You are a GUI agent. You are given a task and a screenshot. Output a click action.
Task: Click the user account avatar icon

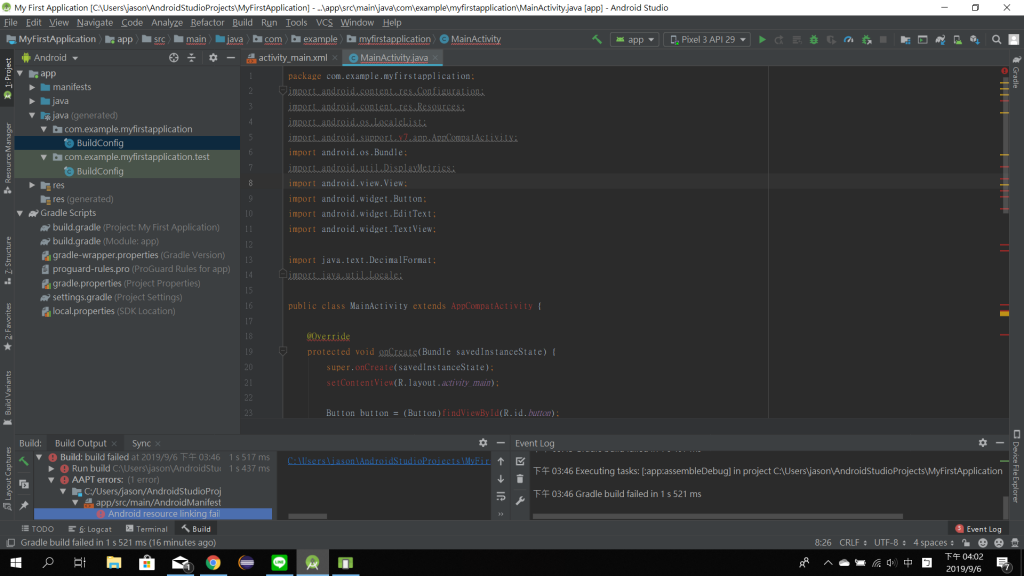[1014, 39]
